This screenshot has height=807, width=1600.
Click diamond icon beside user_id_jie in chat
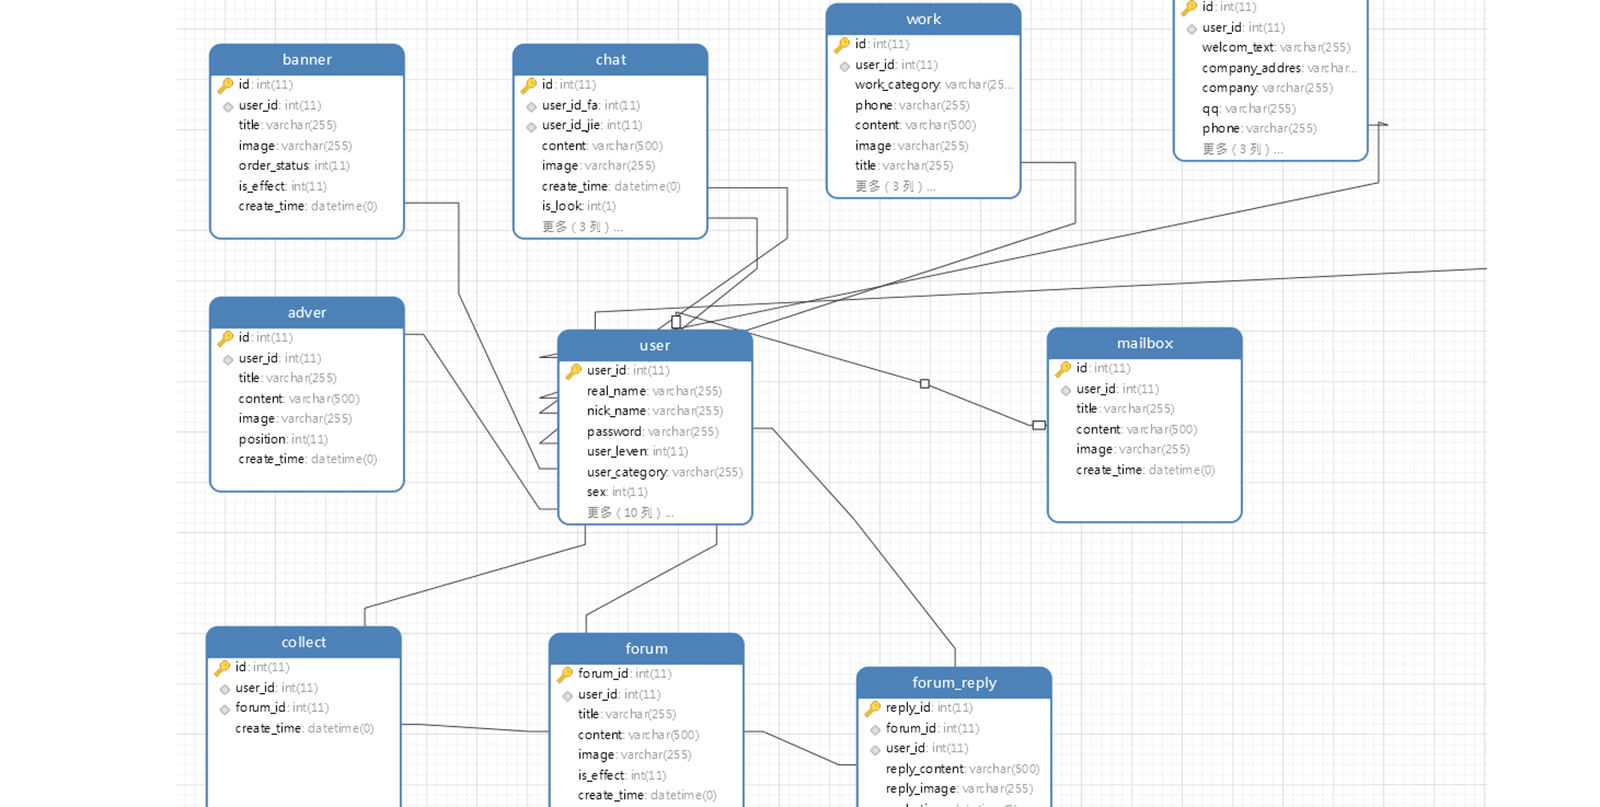tap(531, 126)
